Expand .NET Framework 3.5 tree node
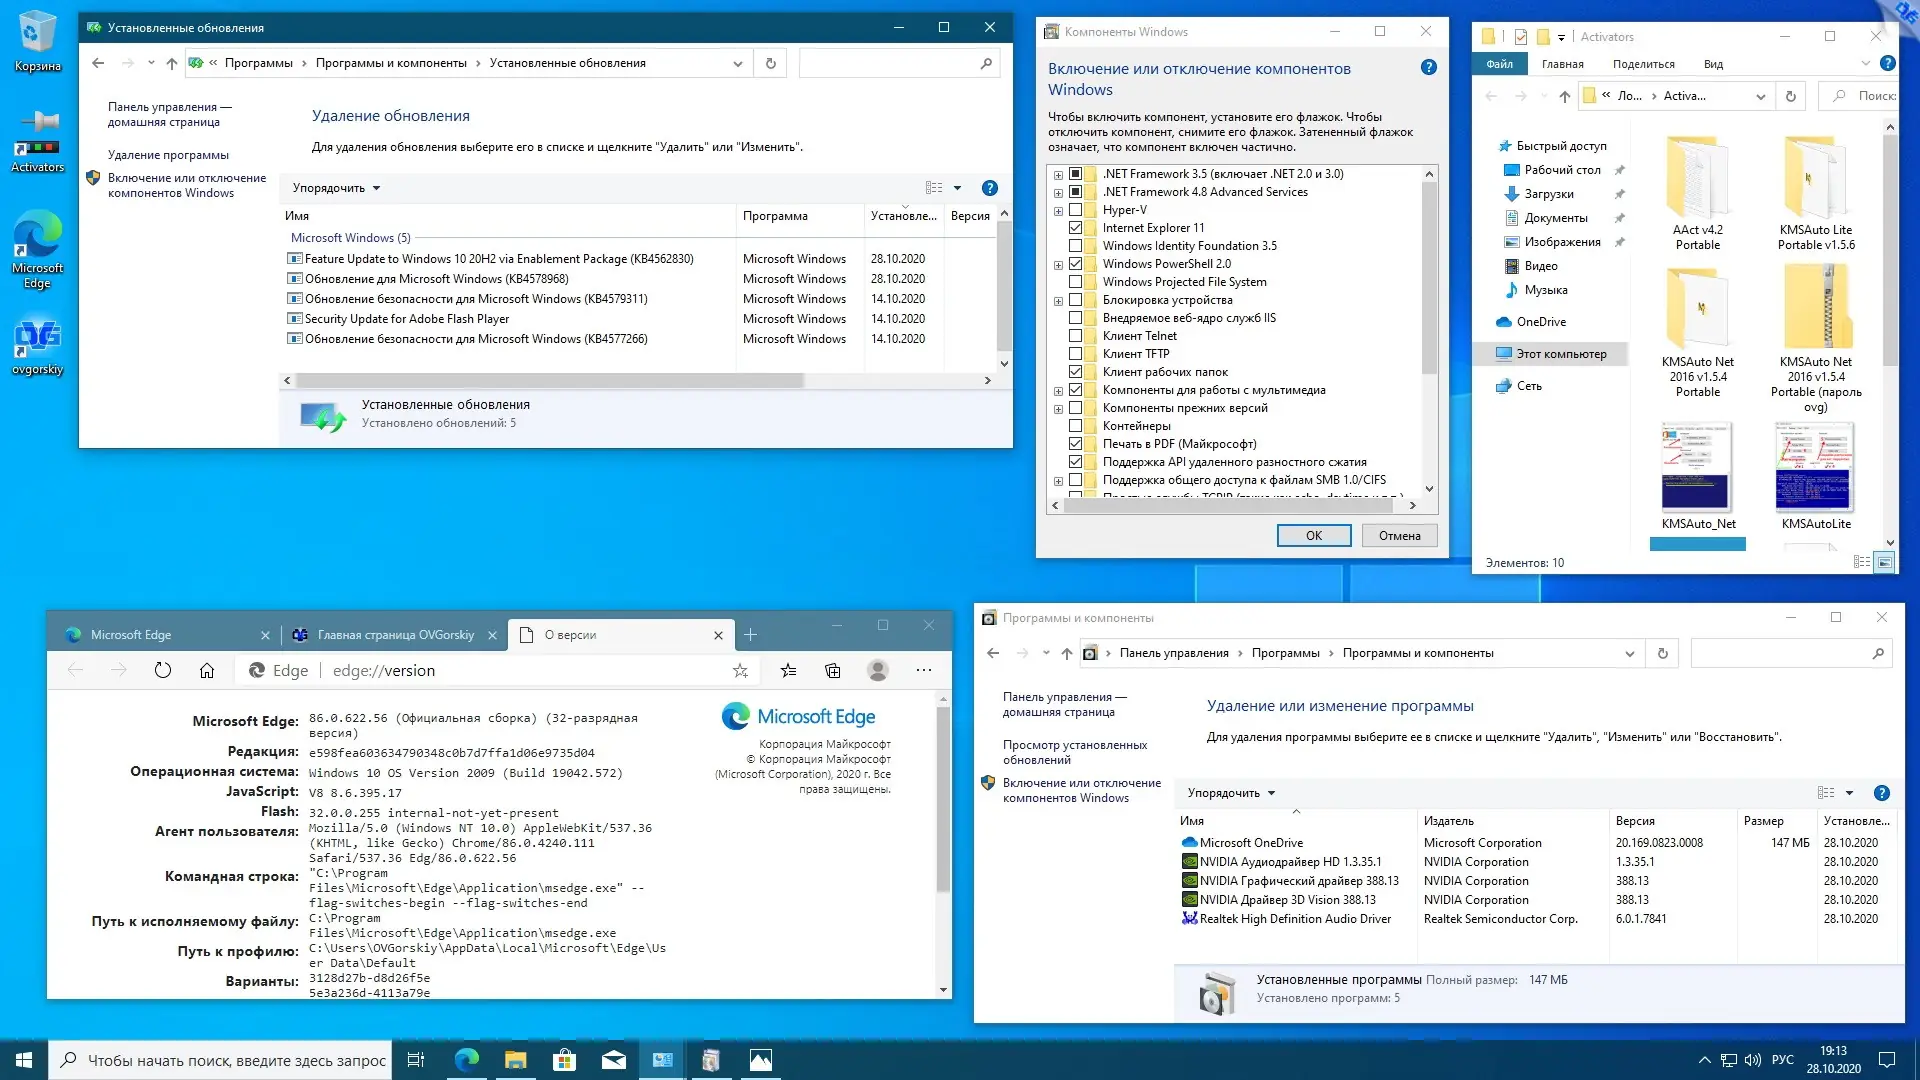 (x=1058, y=174)
